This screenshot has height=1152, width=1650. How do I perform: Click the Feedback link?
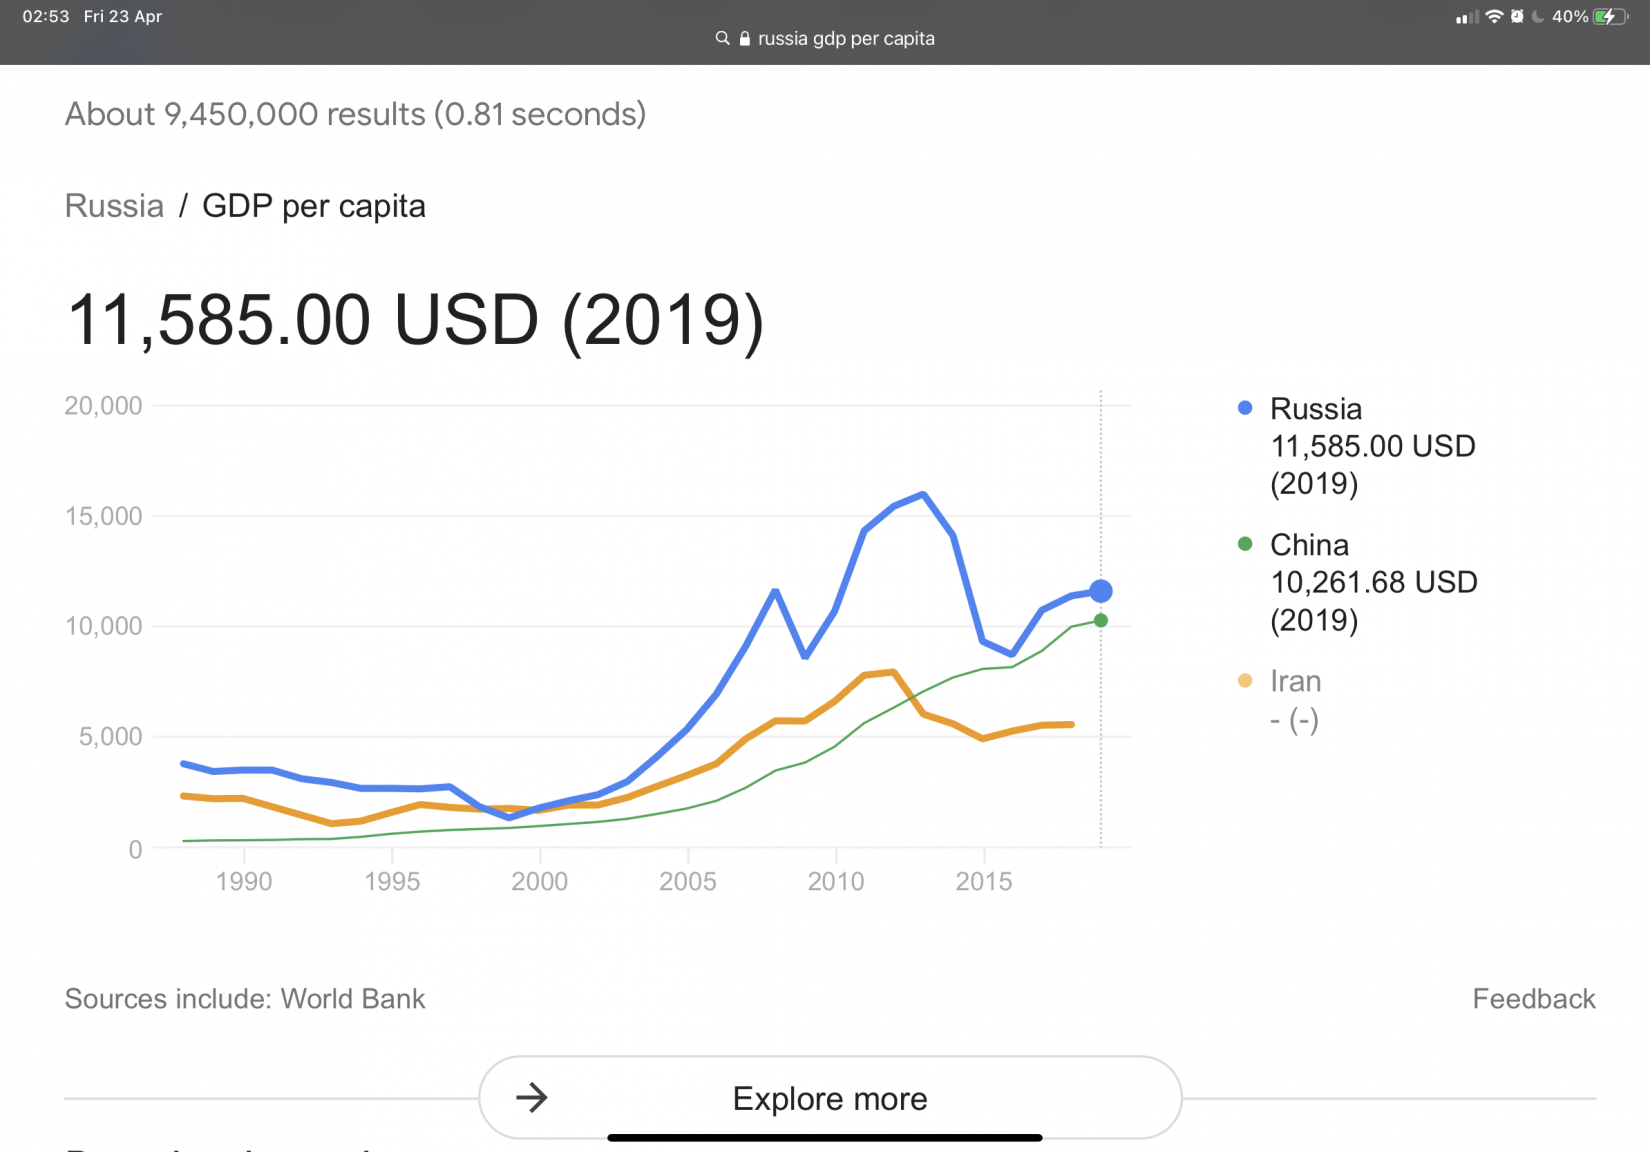click(x=1533, y=999)
